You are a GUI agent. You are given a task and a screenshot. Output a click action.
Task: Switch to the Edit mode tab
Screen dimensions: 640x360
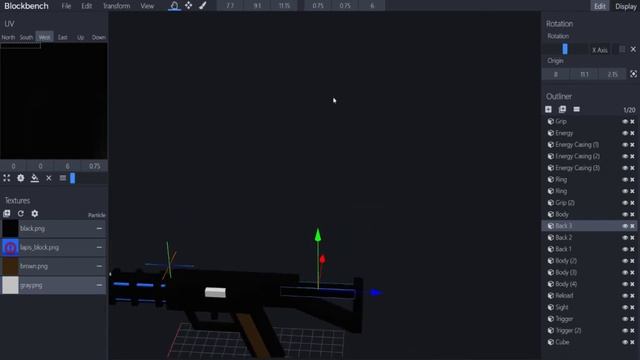coord(600,6)
